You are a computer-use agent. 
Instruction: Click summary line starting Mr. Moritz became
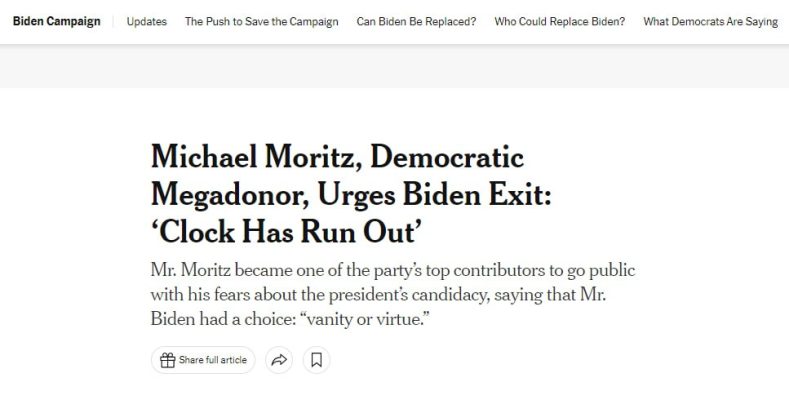392,270
